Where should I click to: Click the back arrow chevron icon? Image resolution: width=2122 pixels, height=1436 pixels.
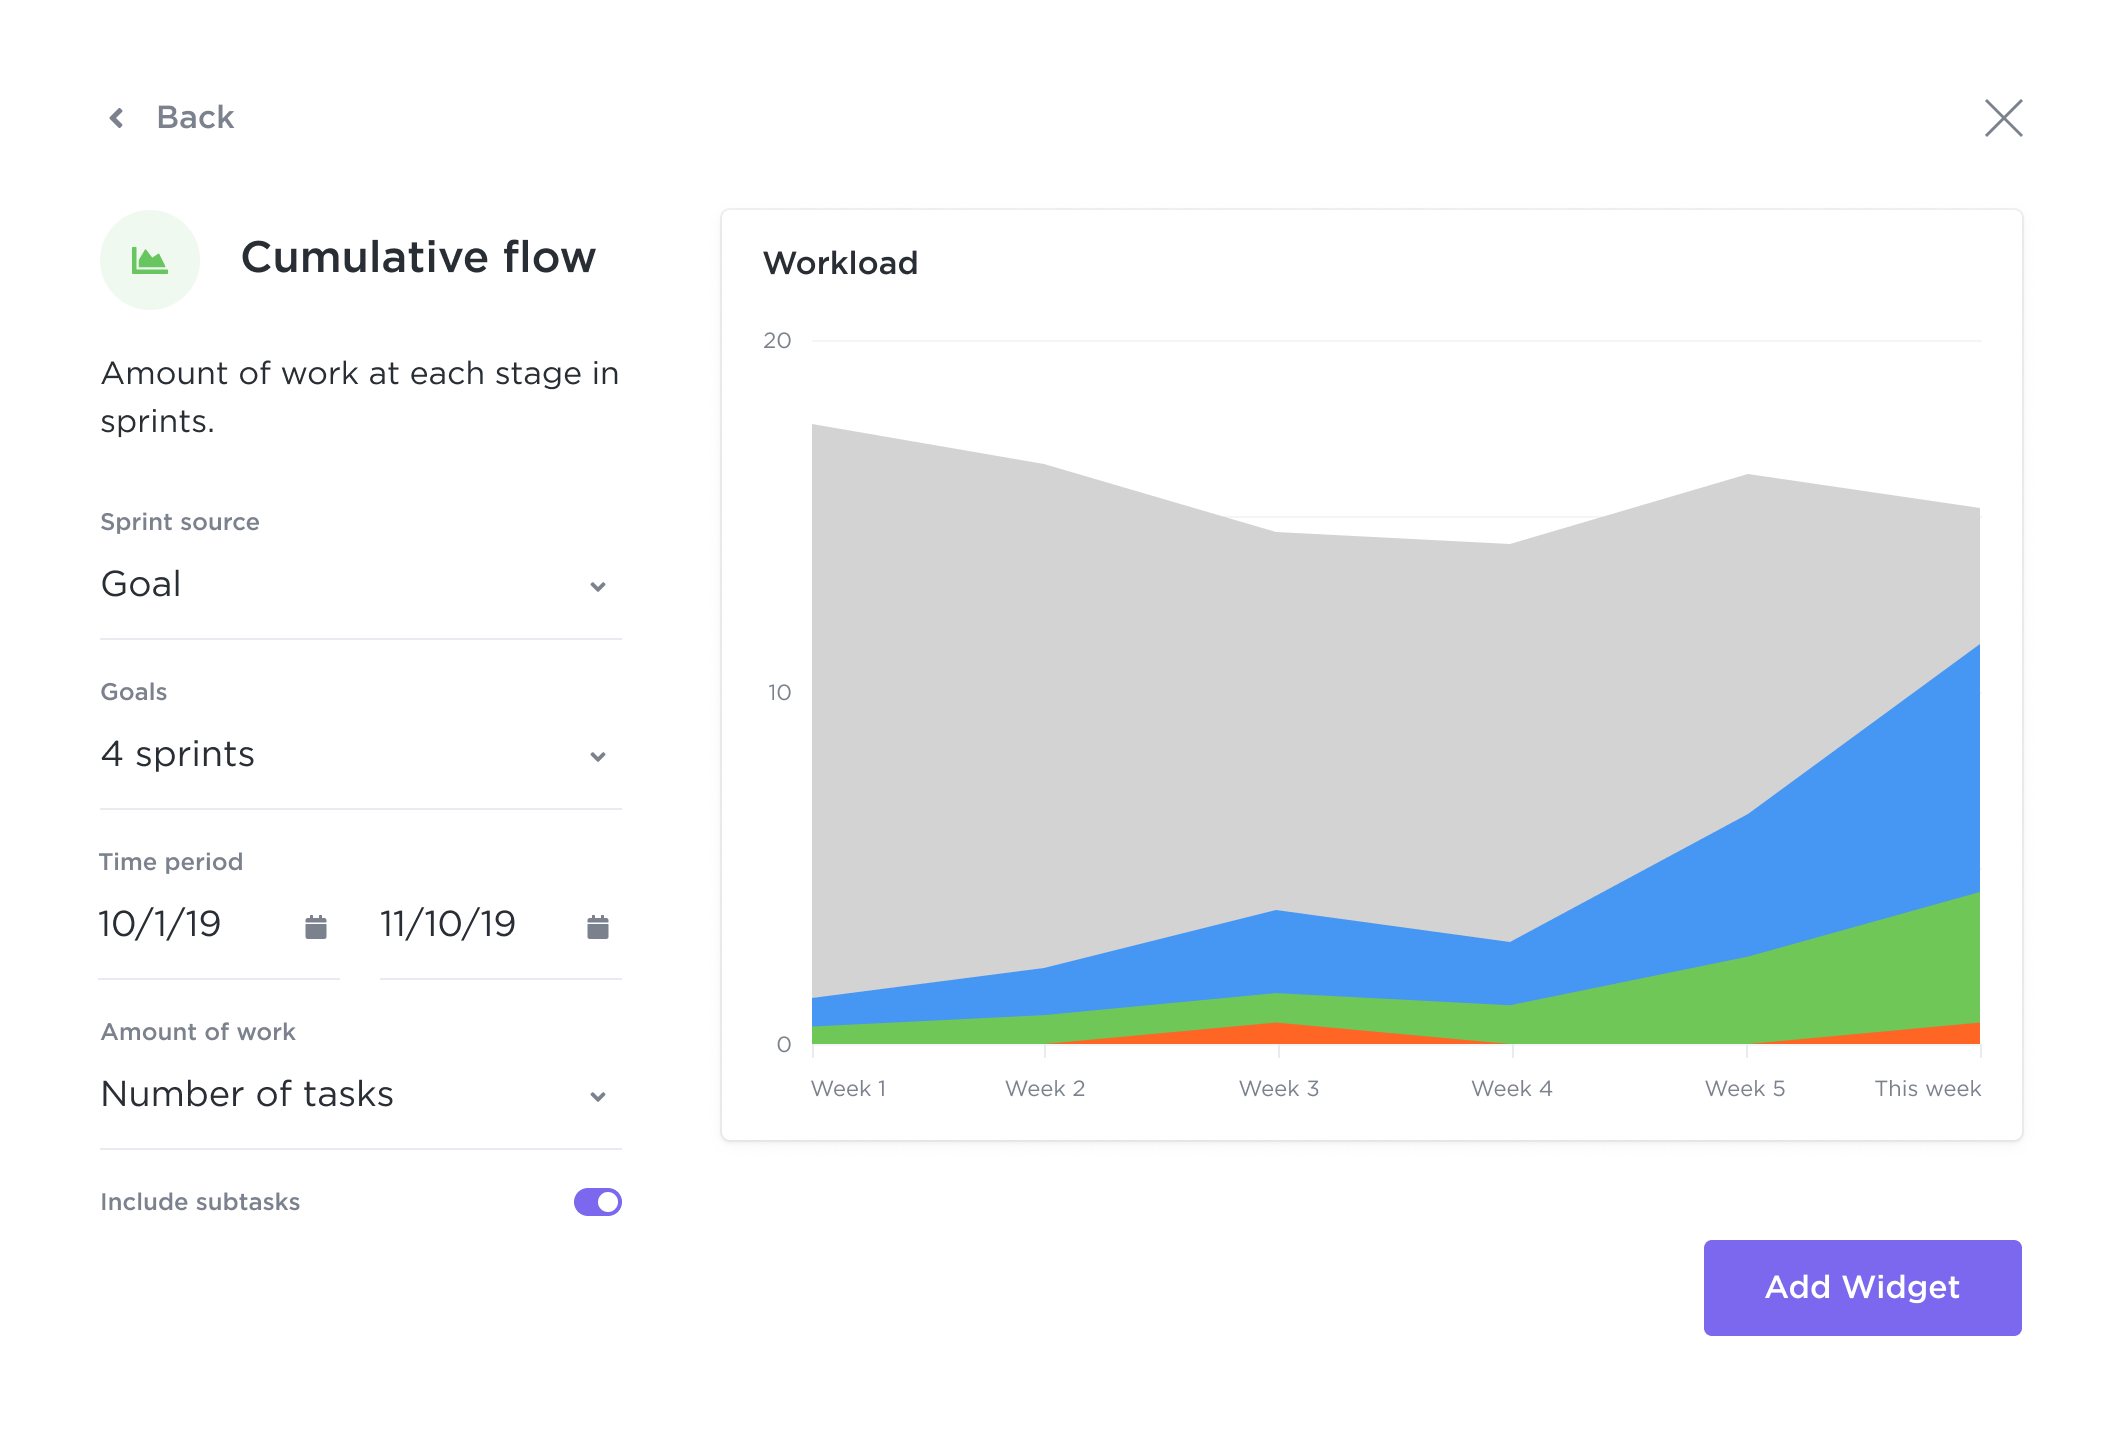click(117, 118)
